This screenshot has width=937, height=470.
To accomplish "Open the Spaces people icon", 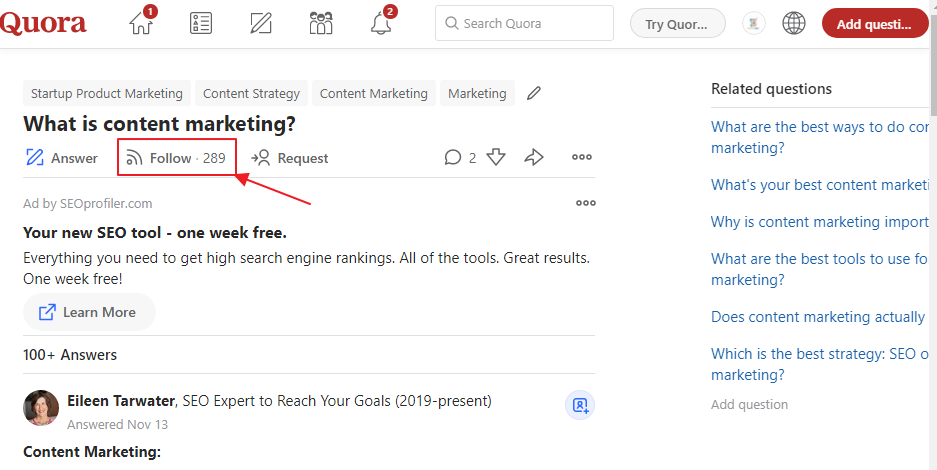I will pos(321,23).
